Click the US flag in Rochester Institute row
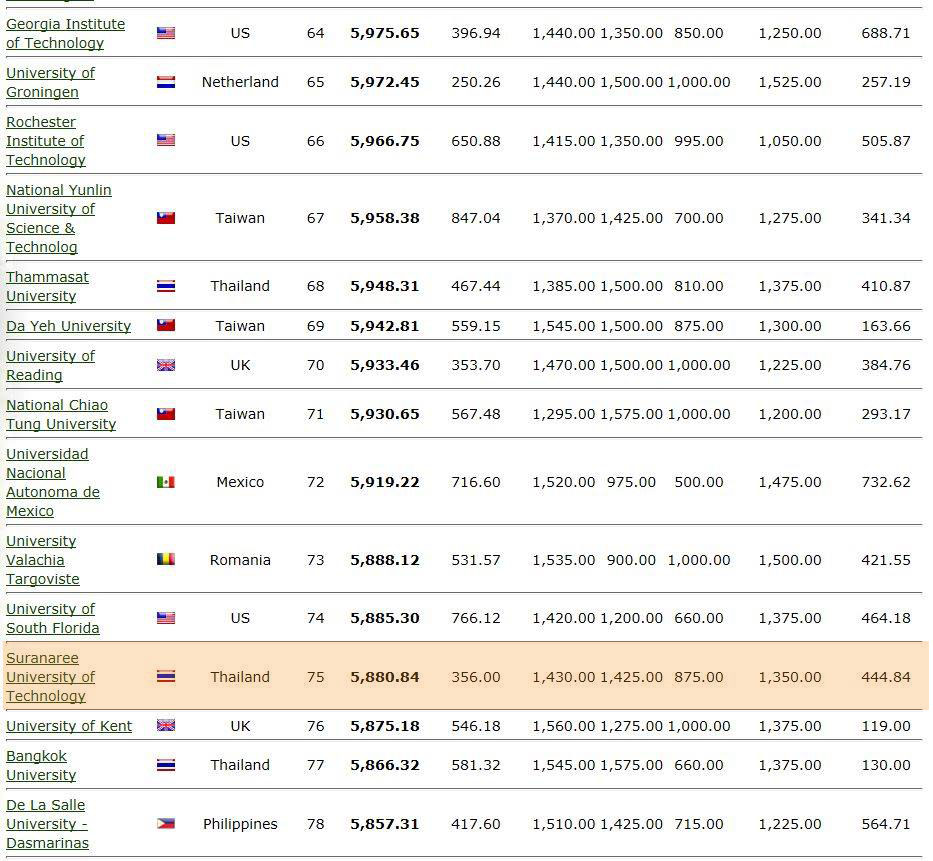 (x=166, y=140)
